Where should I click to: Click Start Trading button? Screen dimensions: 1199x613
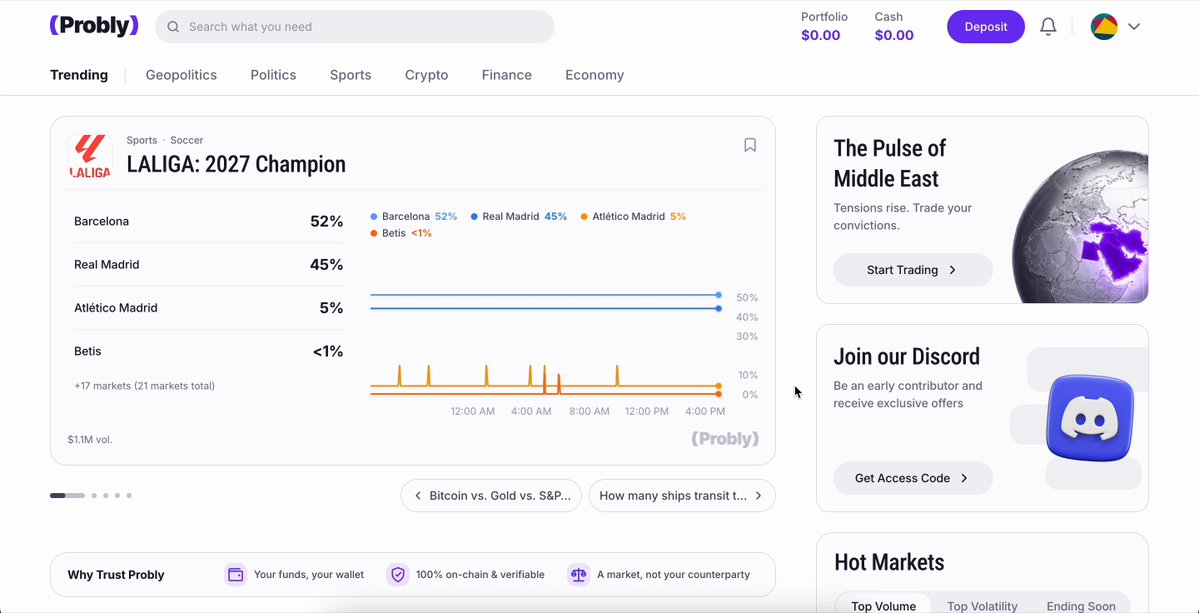(913, 270)
